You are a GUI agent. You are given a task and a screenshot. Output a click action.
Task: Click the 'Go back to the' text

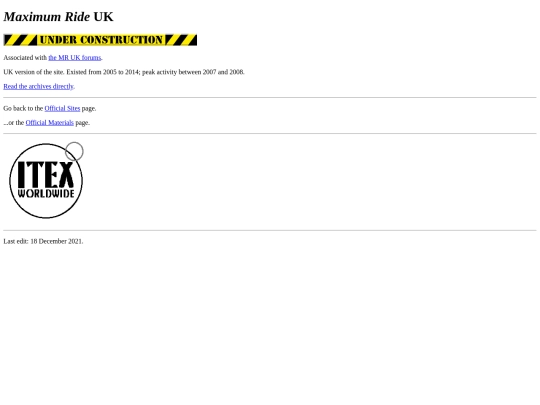tap(23, 108)
